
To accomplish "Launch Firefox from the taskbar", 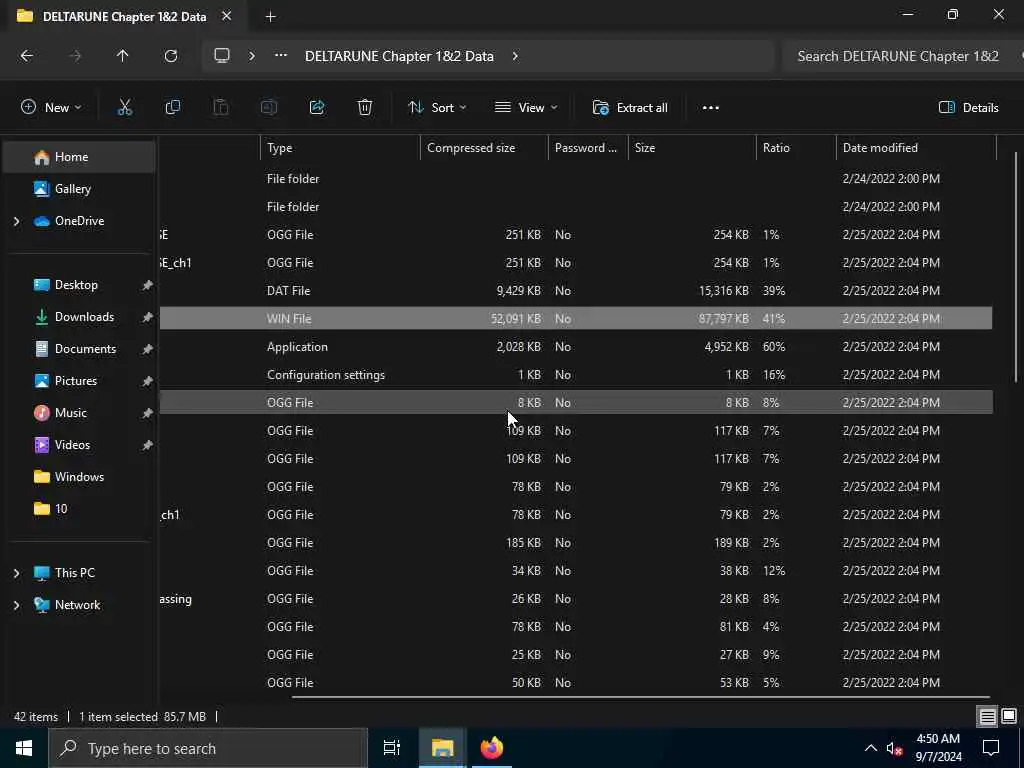I will click(x=492, y=748).
